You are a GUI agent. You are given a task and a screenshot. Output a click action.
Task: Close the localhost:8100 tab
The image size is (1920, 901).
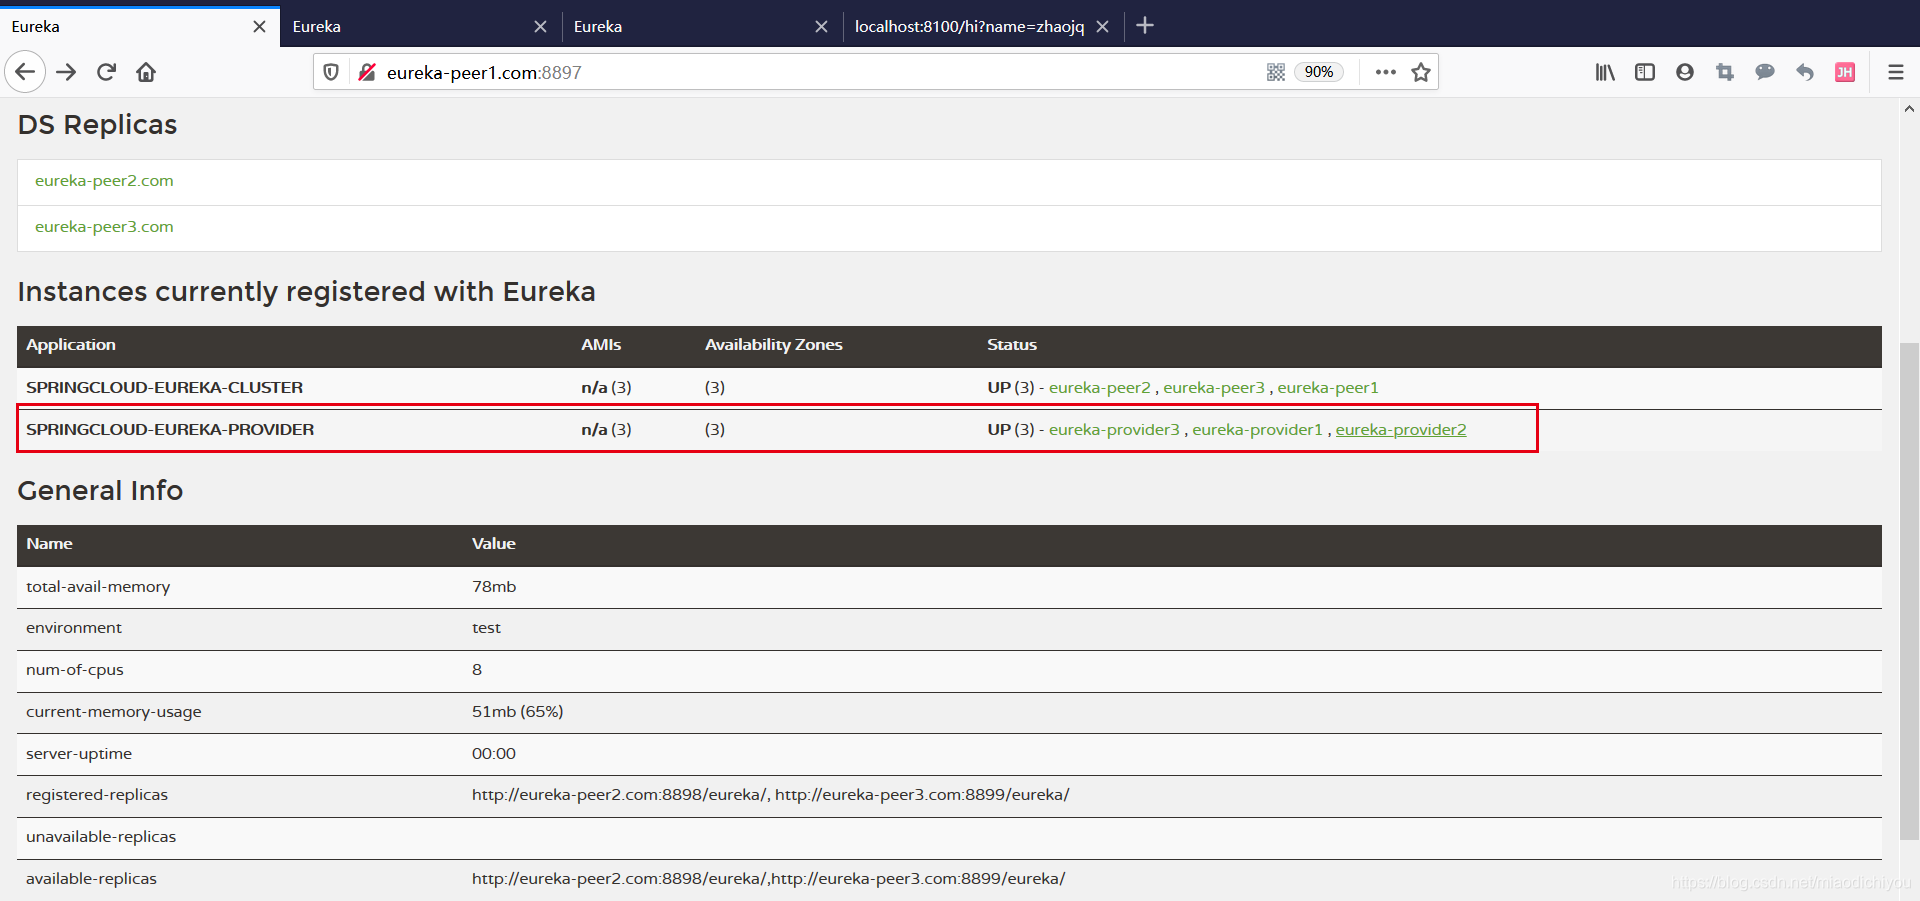coord(1102,26)
